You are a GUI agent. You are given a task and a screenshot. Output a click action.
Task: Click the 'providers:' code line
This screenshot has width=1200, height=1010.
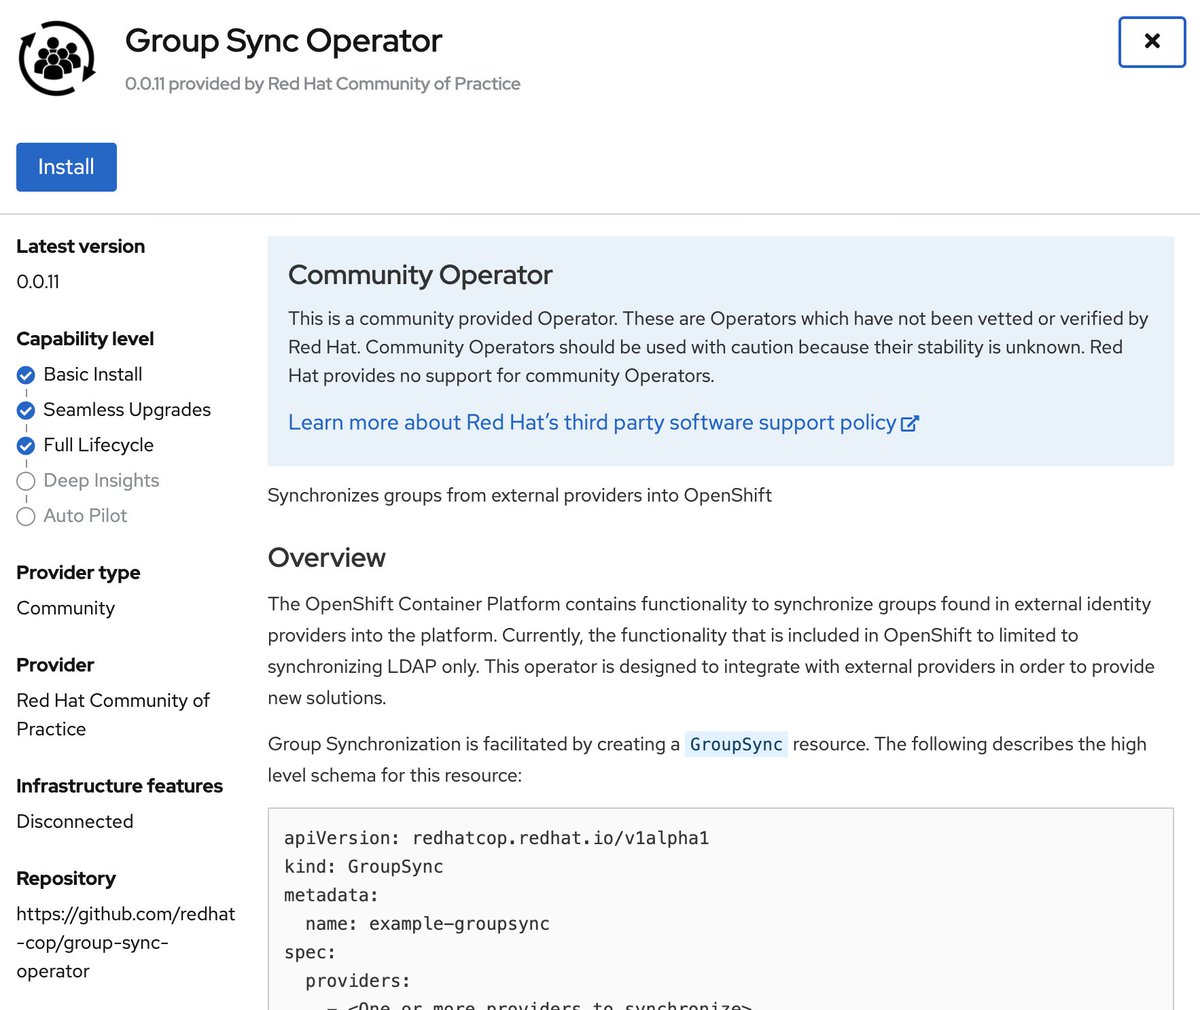(x=358, y=981)
